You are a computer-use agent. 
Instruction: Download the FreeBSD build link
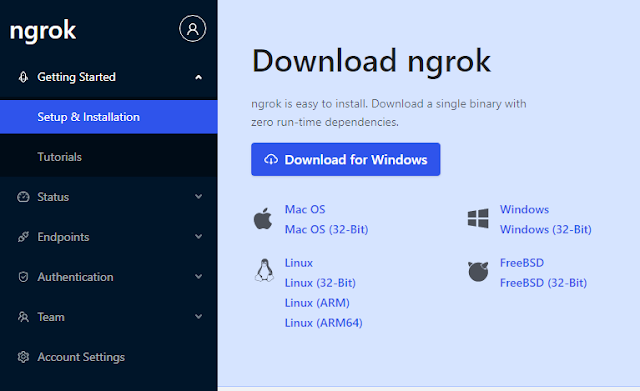[x=522, y=263]
